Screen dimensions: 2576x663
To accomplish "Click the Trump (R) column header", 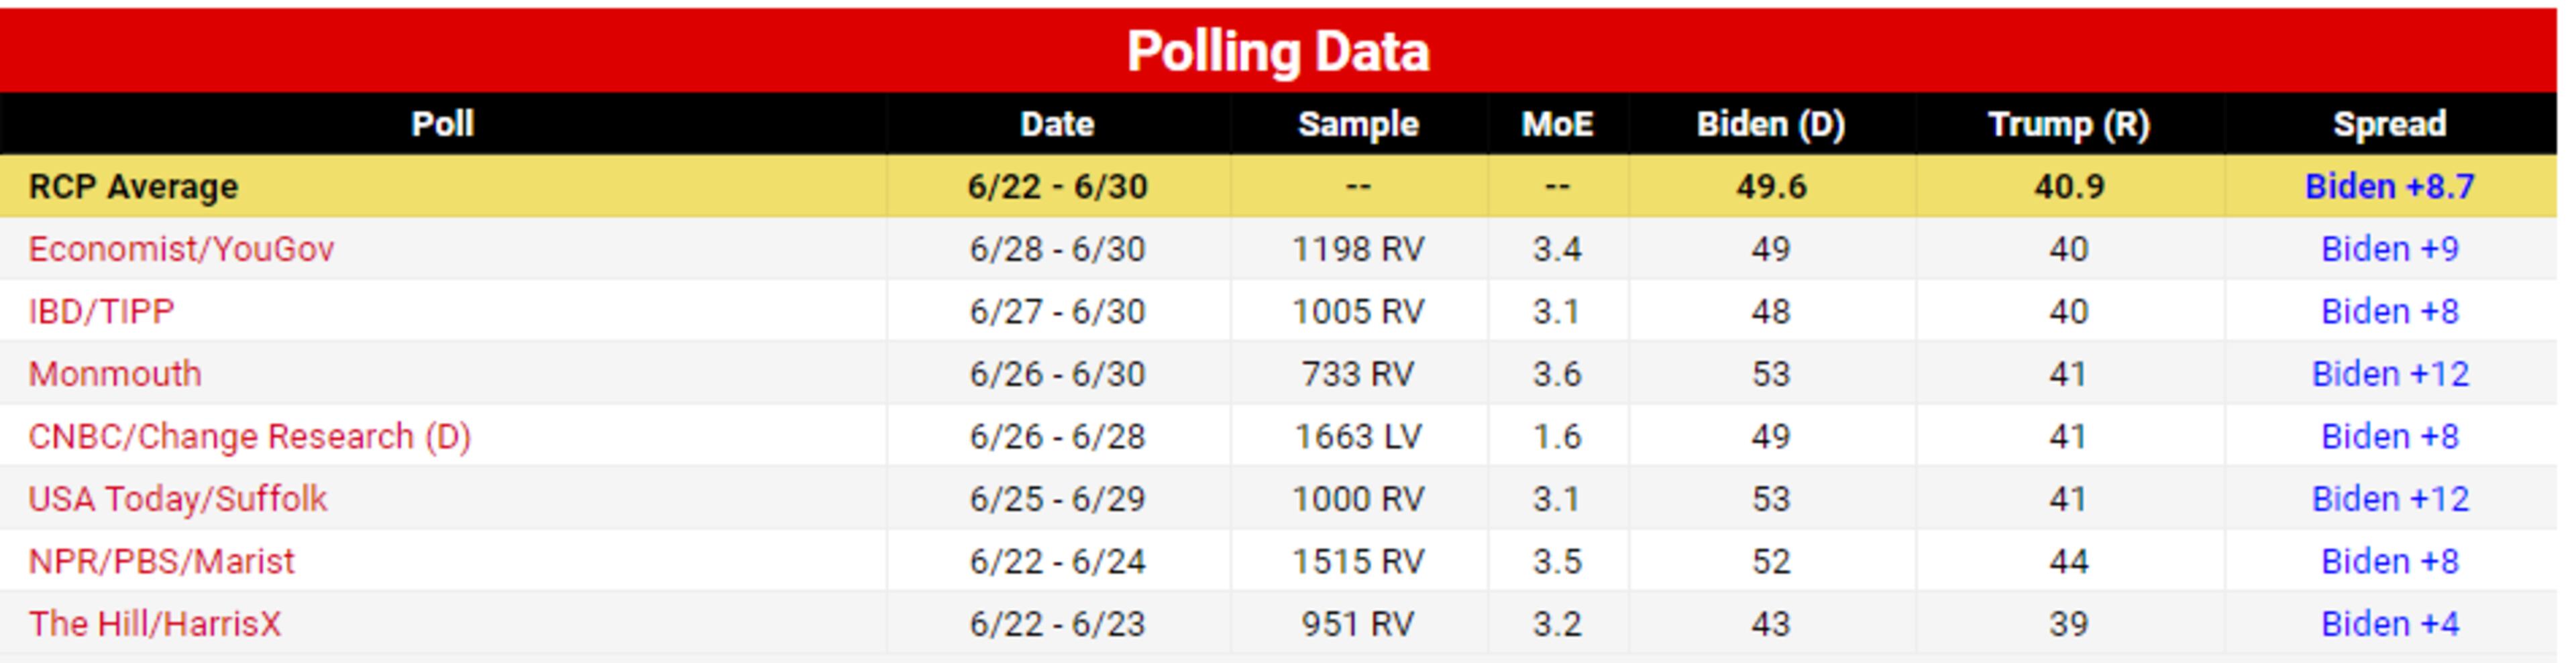I will pyautogui.click(x=2068, y=124).
